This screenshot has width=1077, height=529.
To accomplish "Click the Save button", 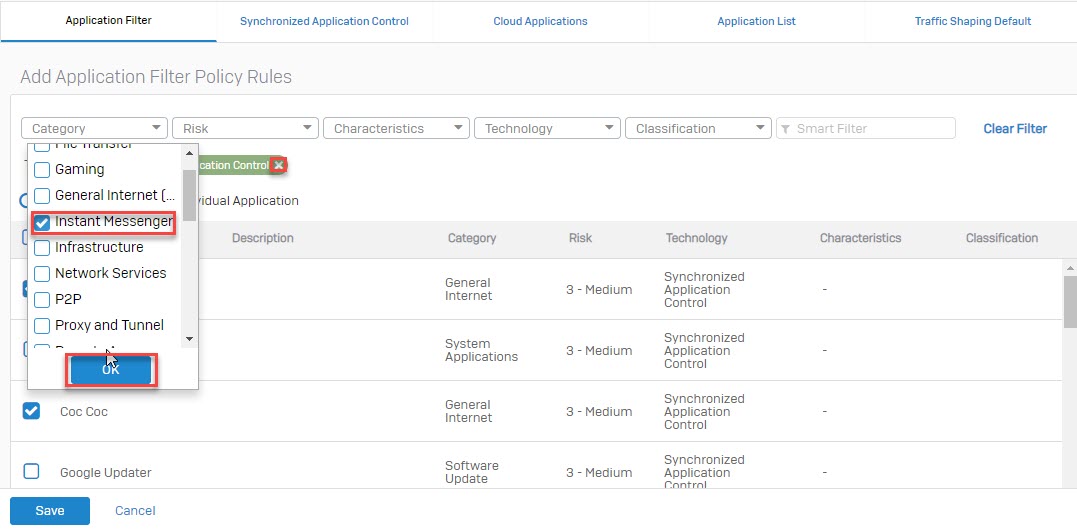I will coord(49,510).
